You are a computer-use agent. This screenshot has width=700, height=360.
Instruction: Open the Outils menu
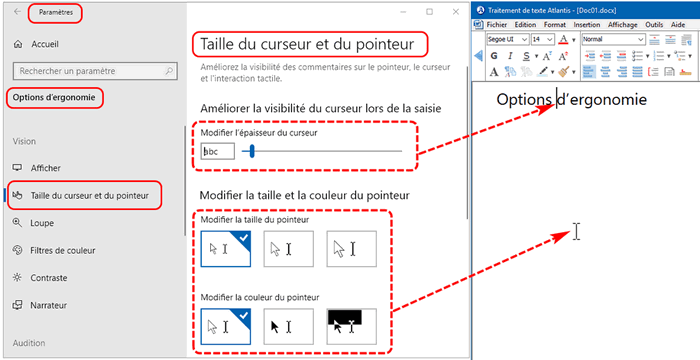654,25
